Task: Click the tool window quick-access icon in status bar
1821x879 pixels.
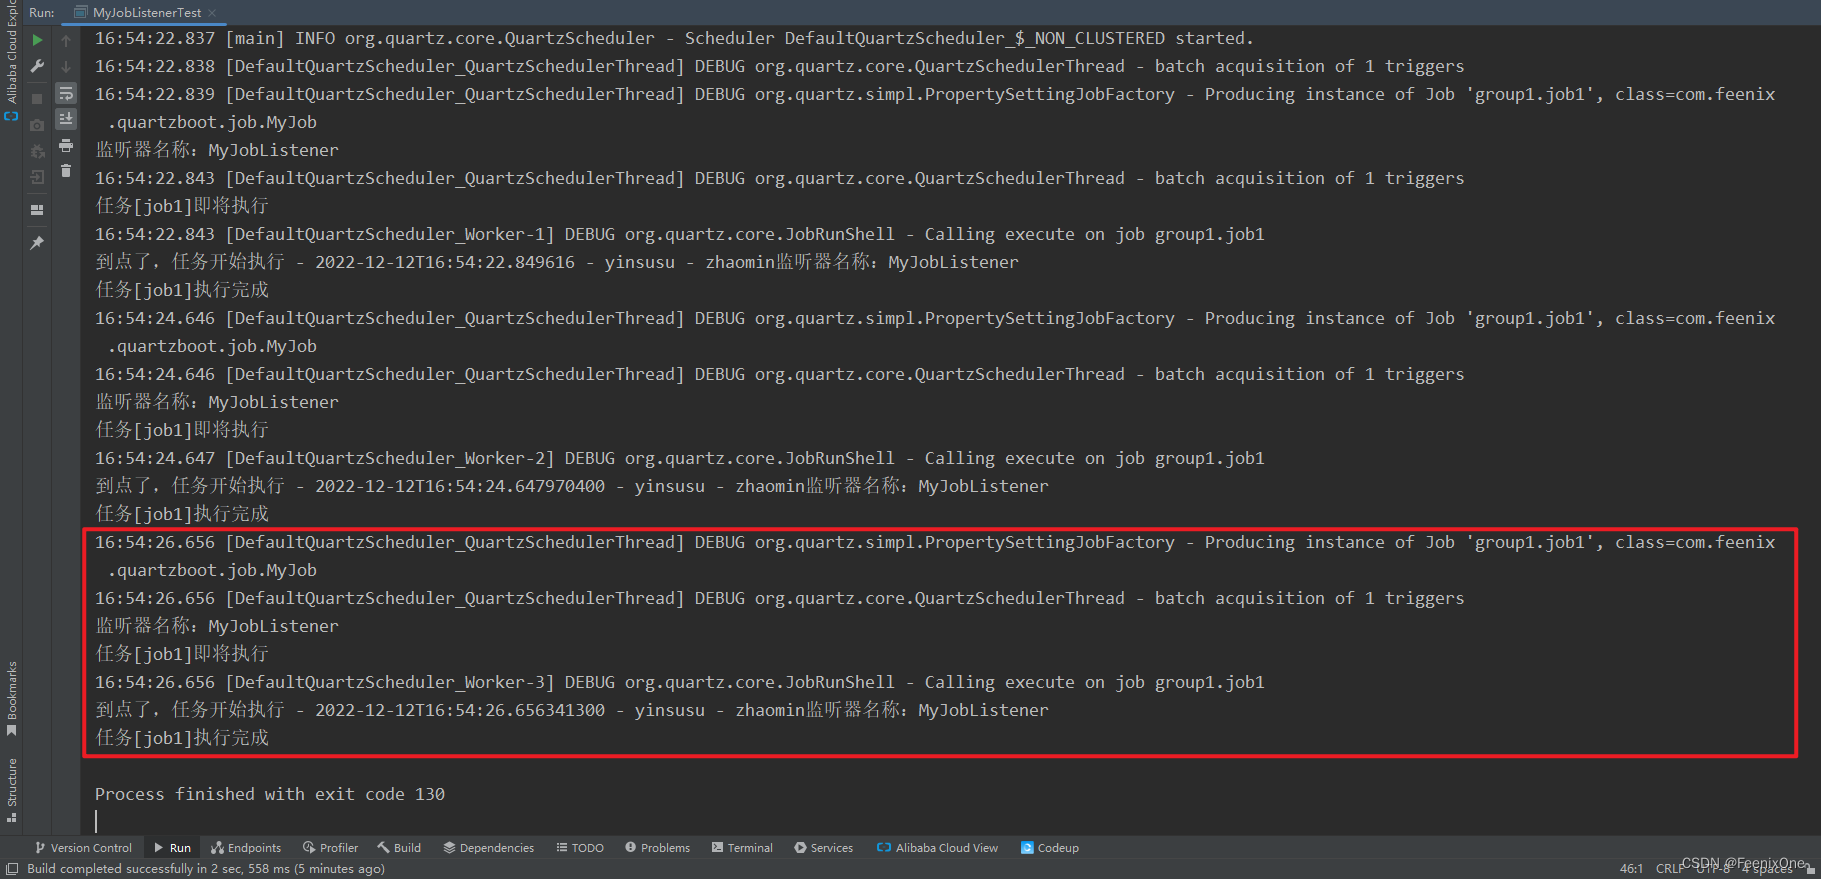Action: pos(12,869)
